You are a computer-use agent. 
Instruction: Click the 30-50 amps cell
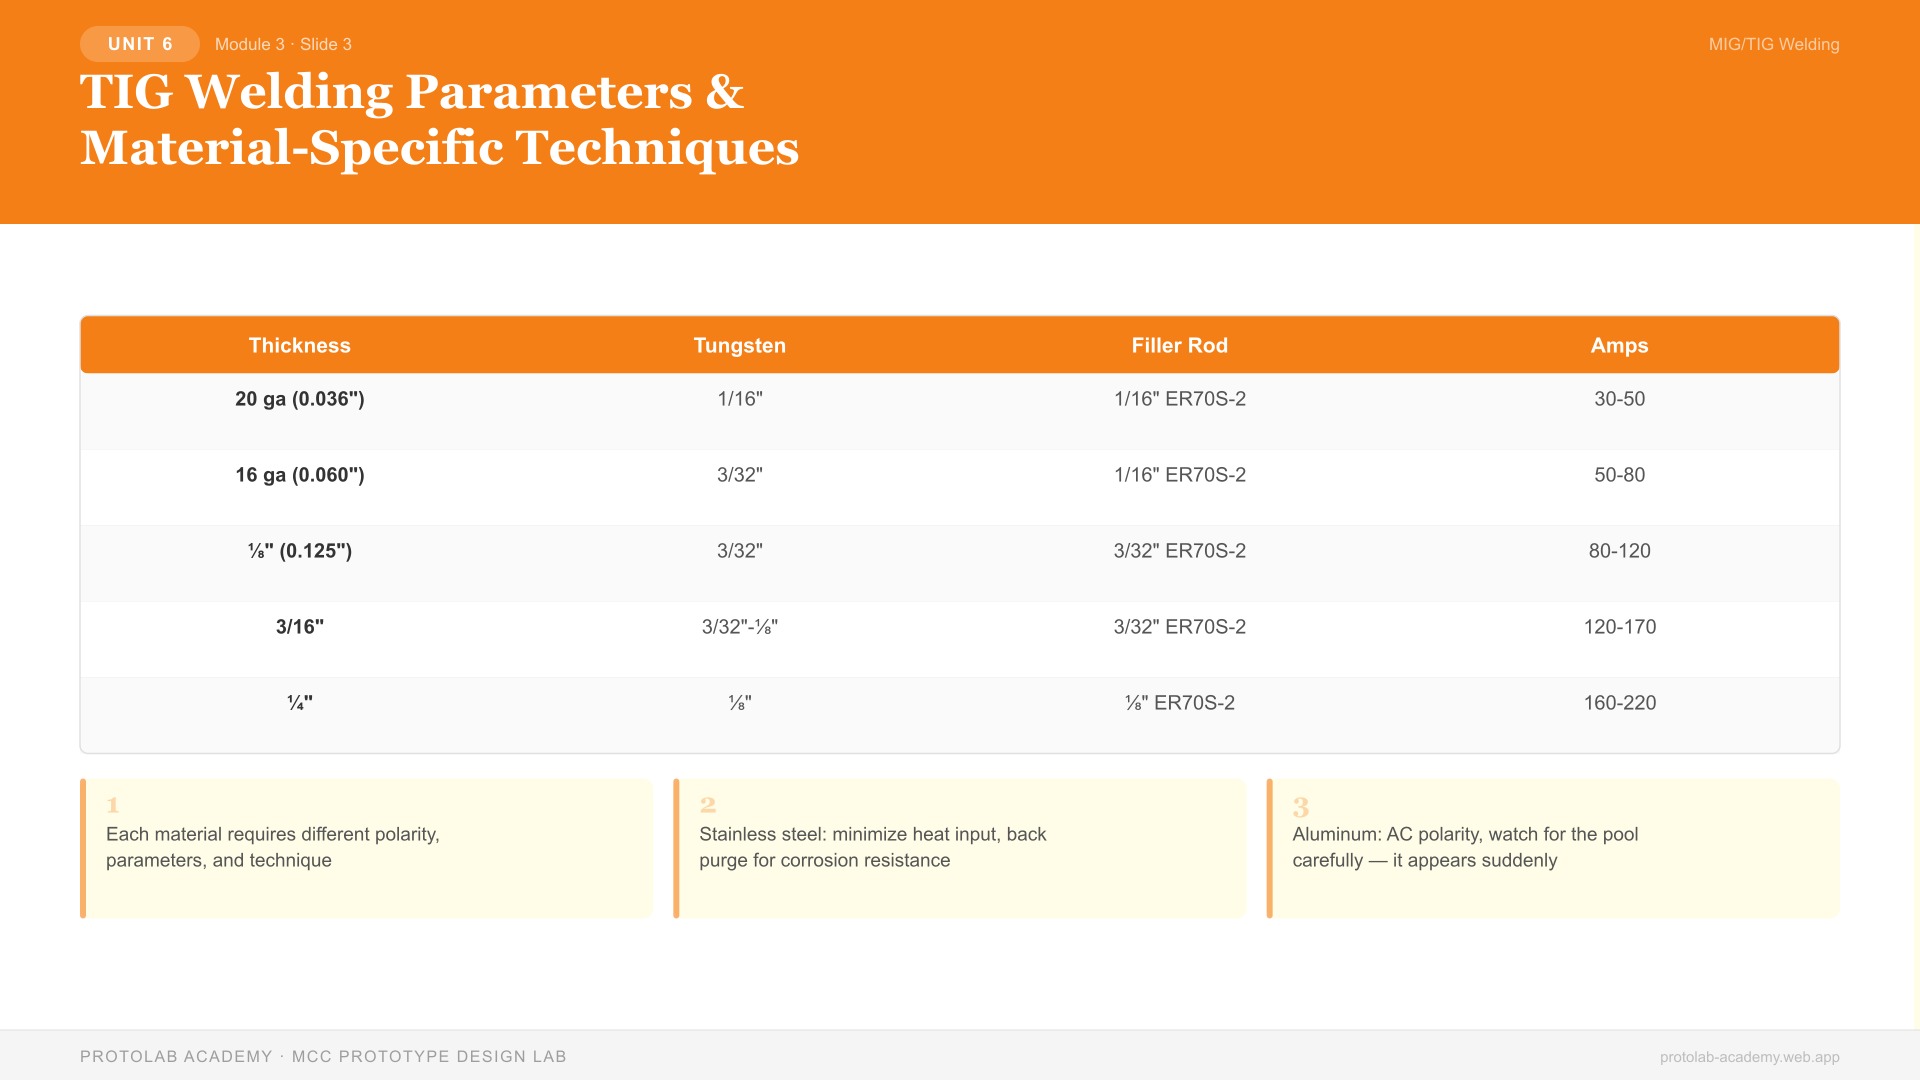tap(1619, 399)
